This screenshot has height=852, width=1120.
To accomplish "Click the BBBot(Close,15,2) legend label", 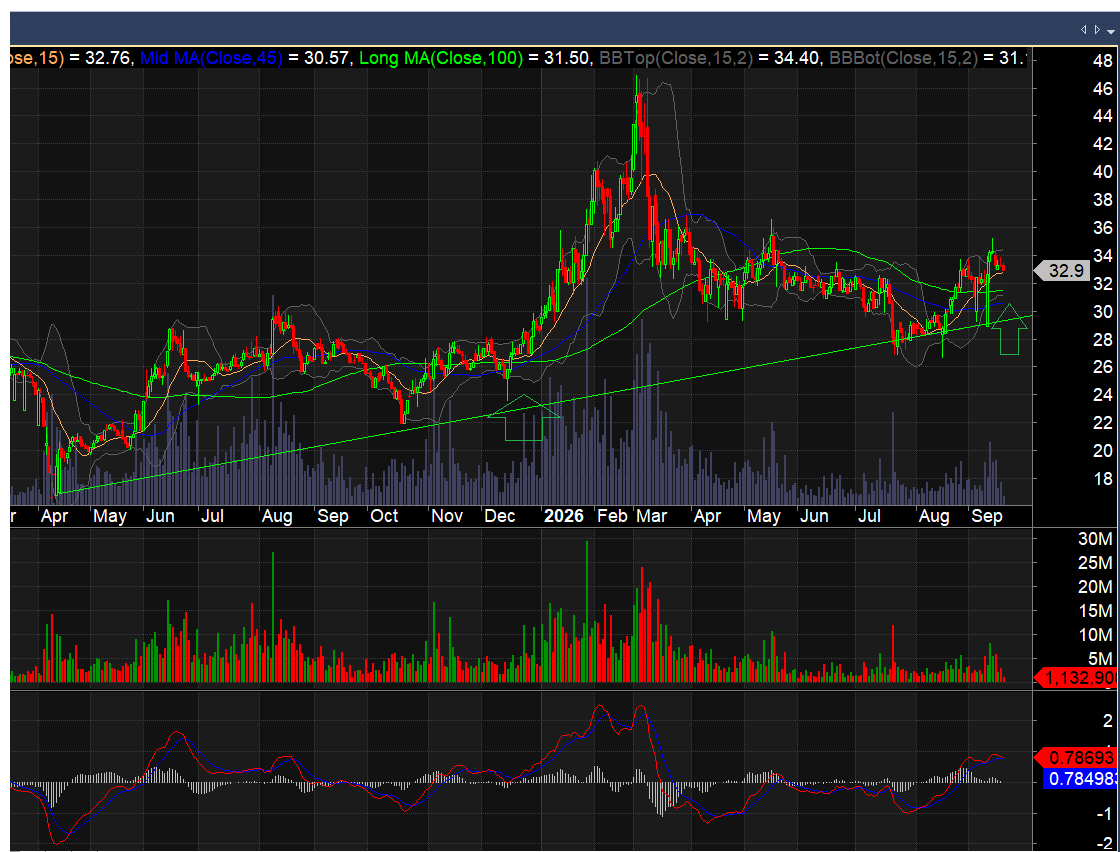I will [x=904, y=58].
